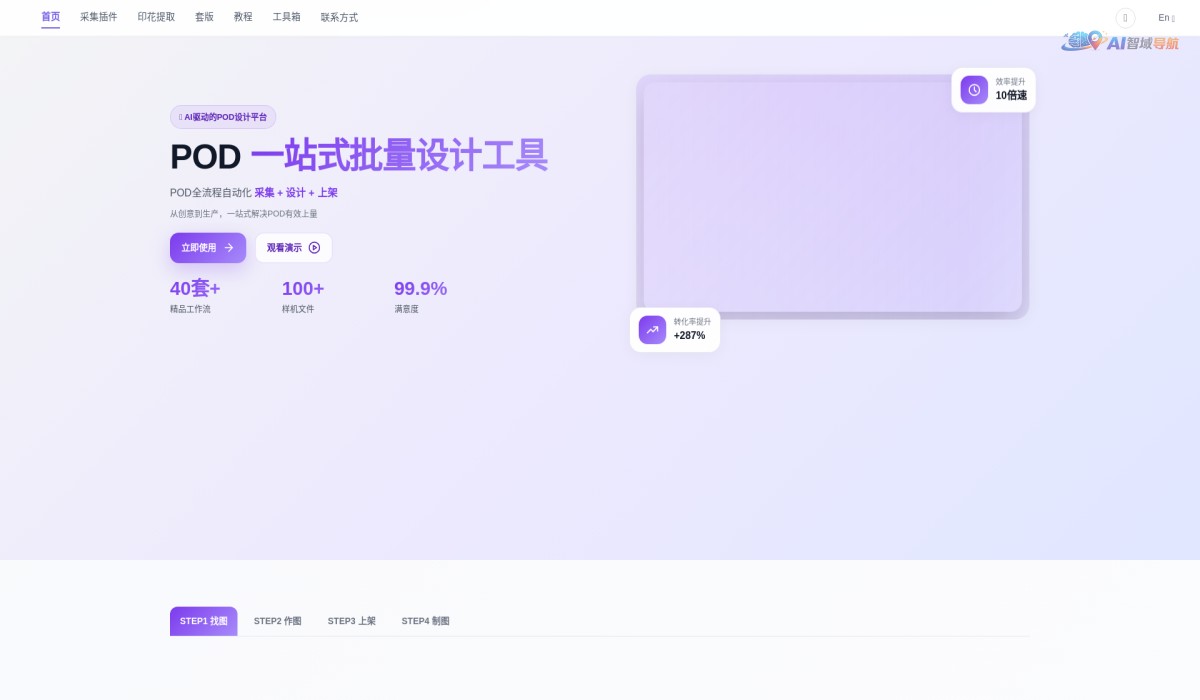
Task: Click the play icon inside 观看演示 button
Action: coord(315,248)
